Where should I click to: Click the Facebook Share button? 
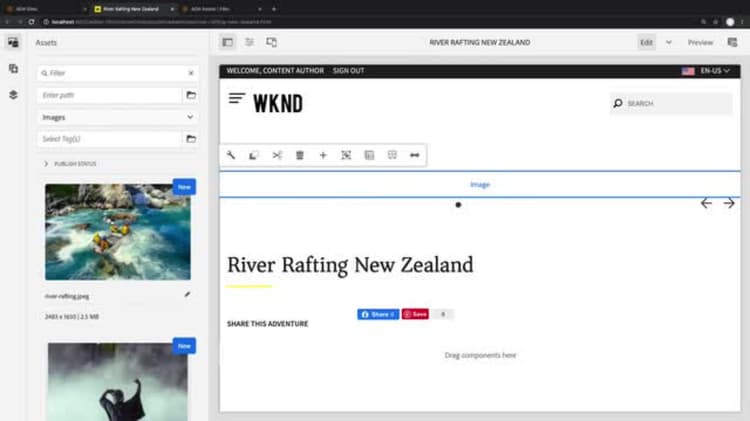pyautogui.click(x=378, y=314)
